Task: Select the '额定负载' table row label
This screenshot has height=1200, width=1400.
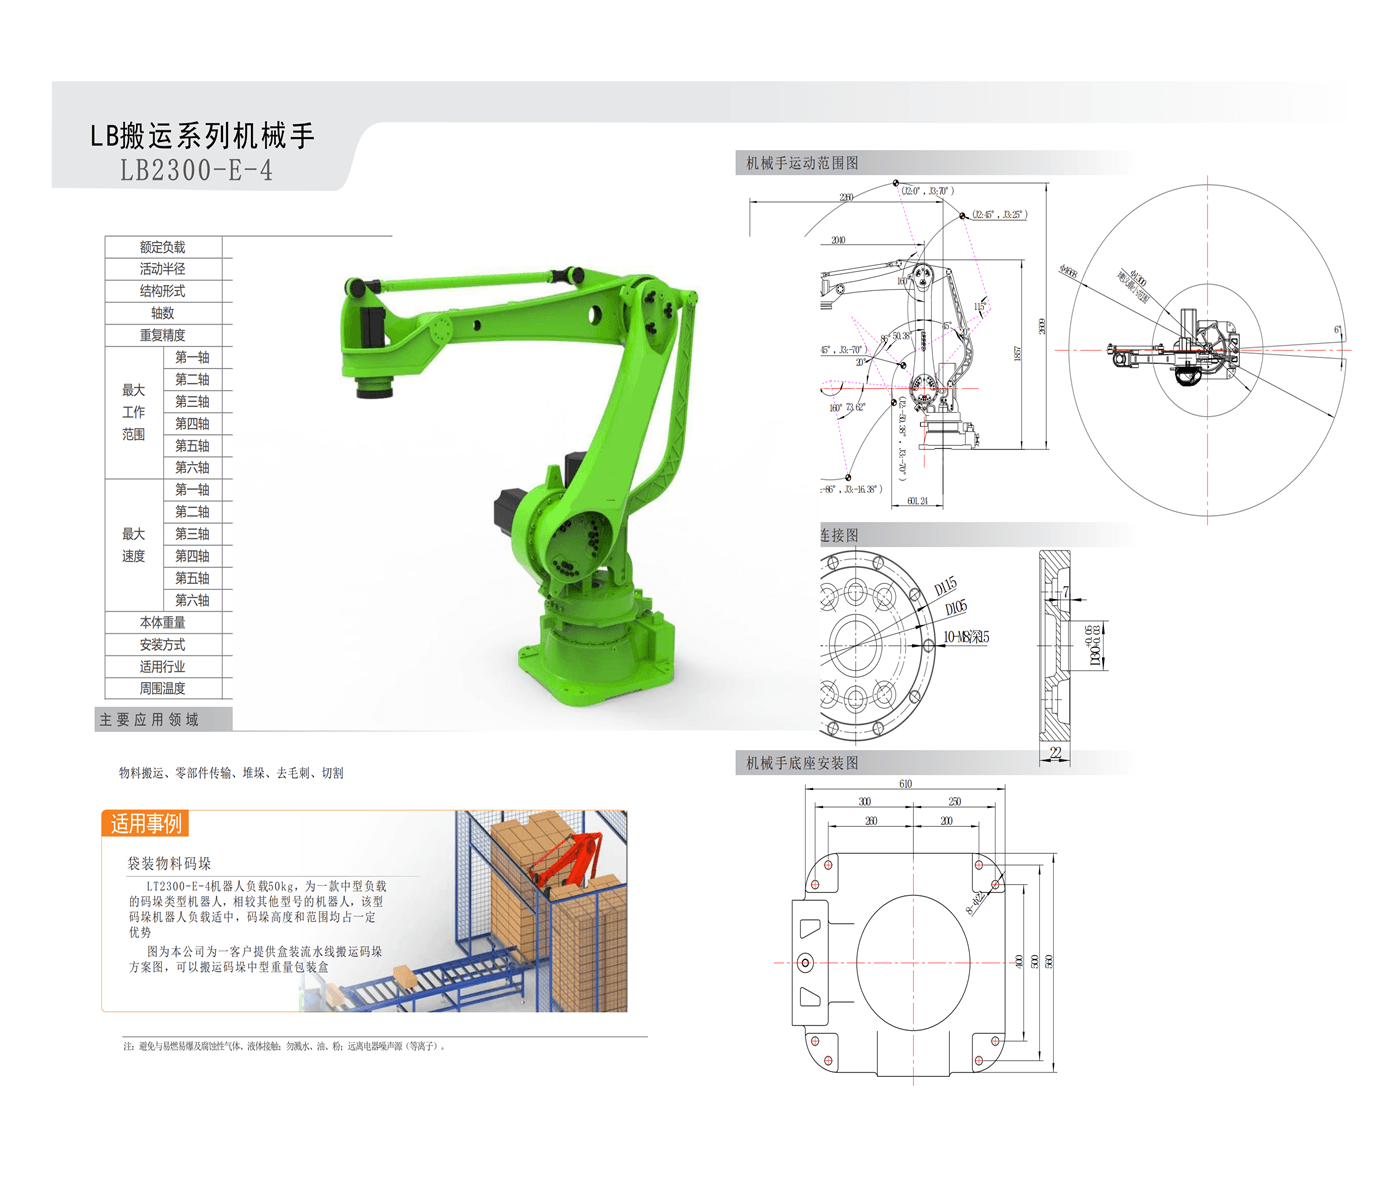Action: tap(162, 247)
